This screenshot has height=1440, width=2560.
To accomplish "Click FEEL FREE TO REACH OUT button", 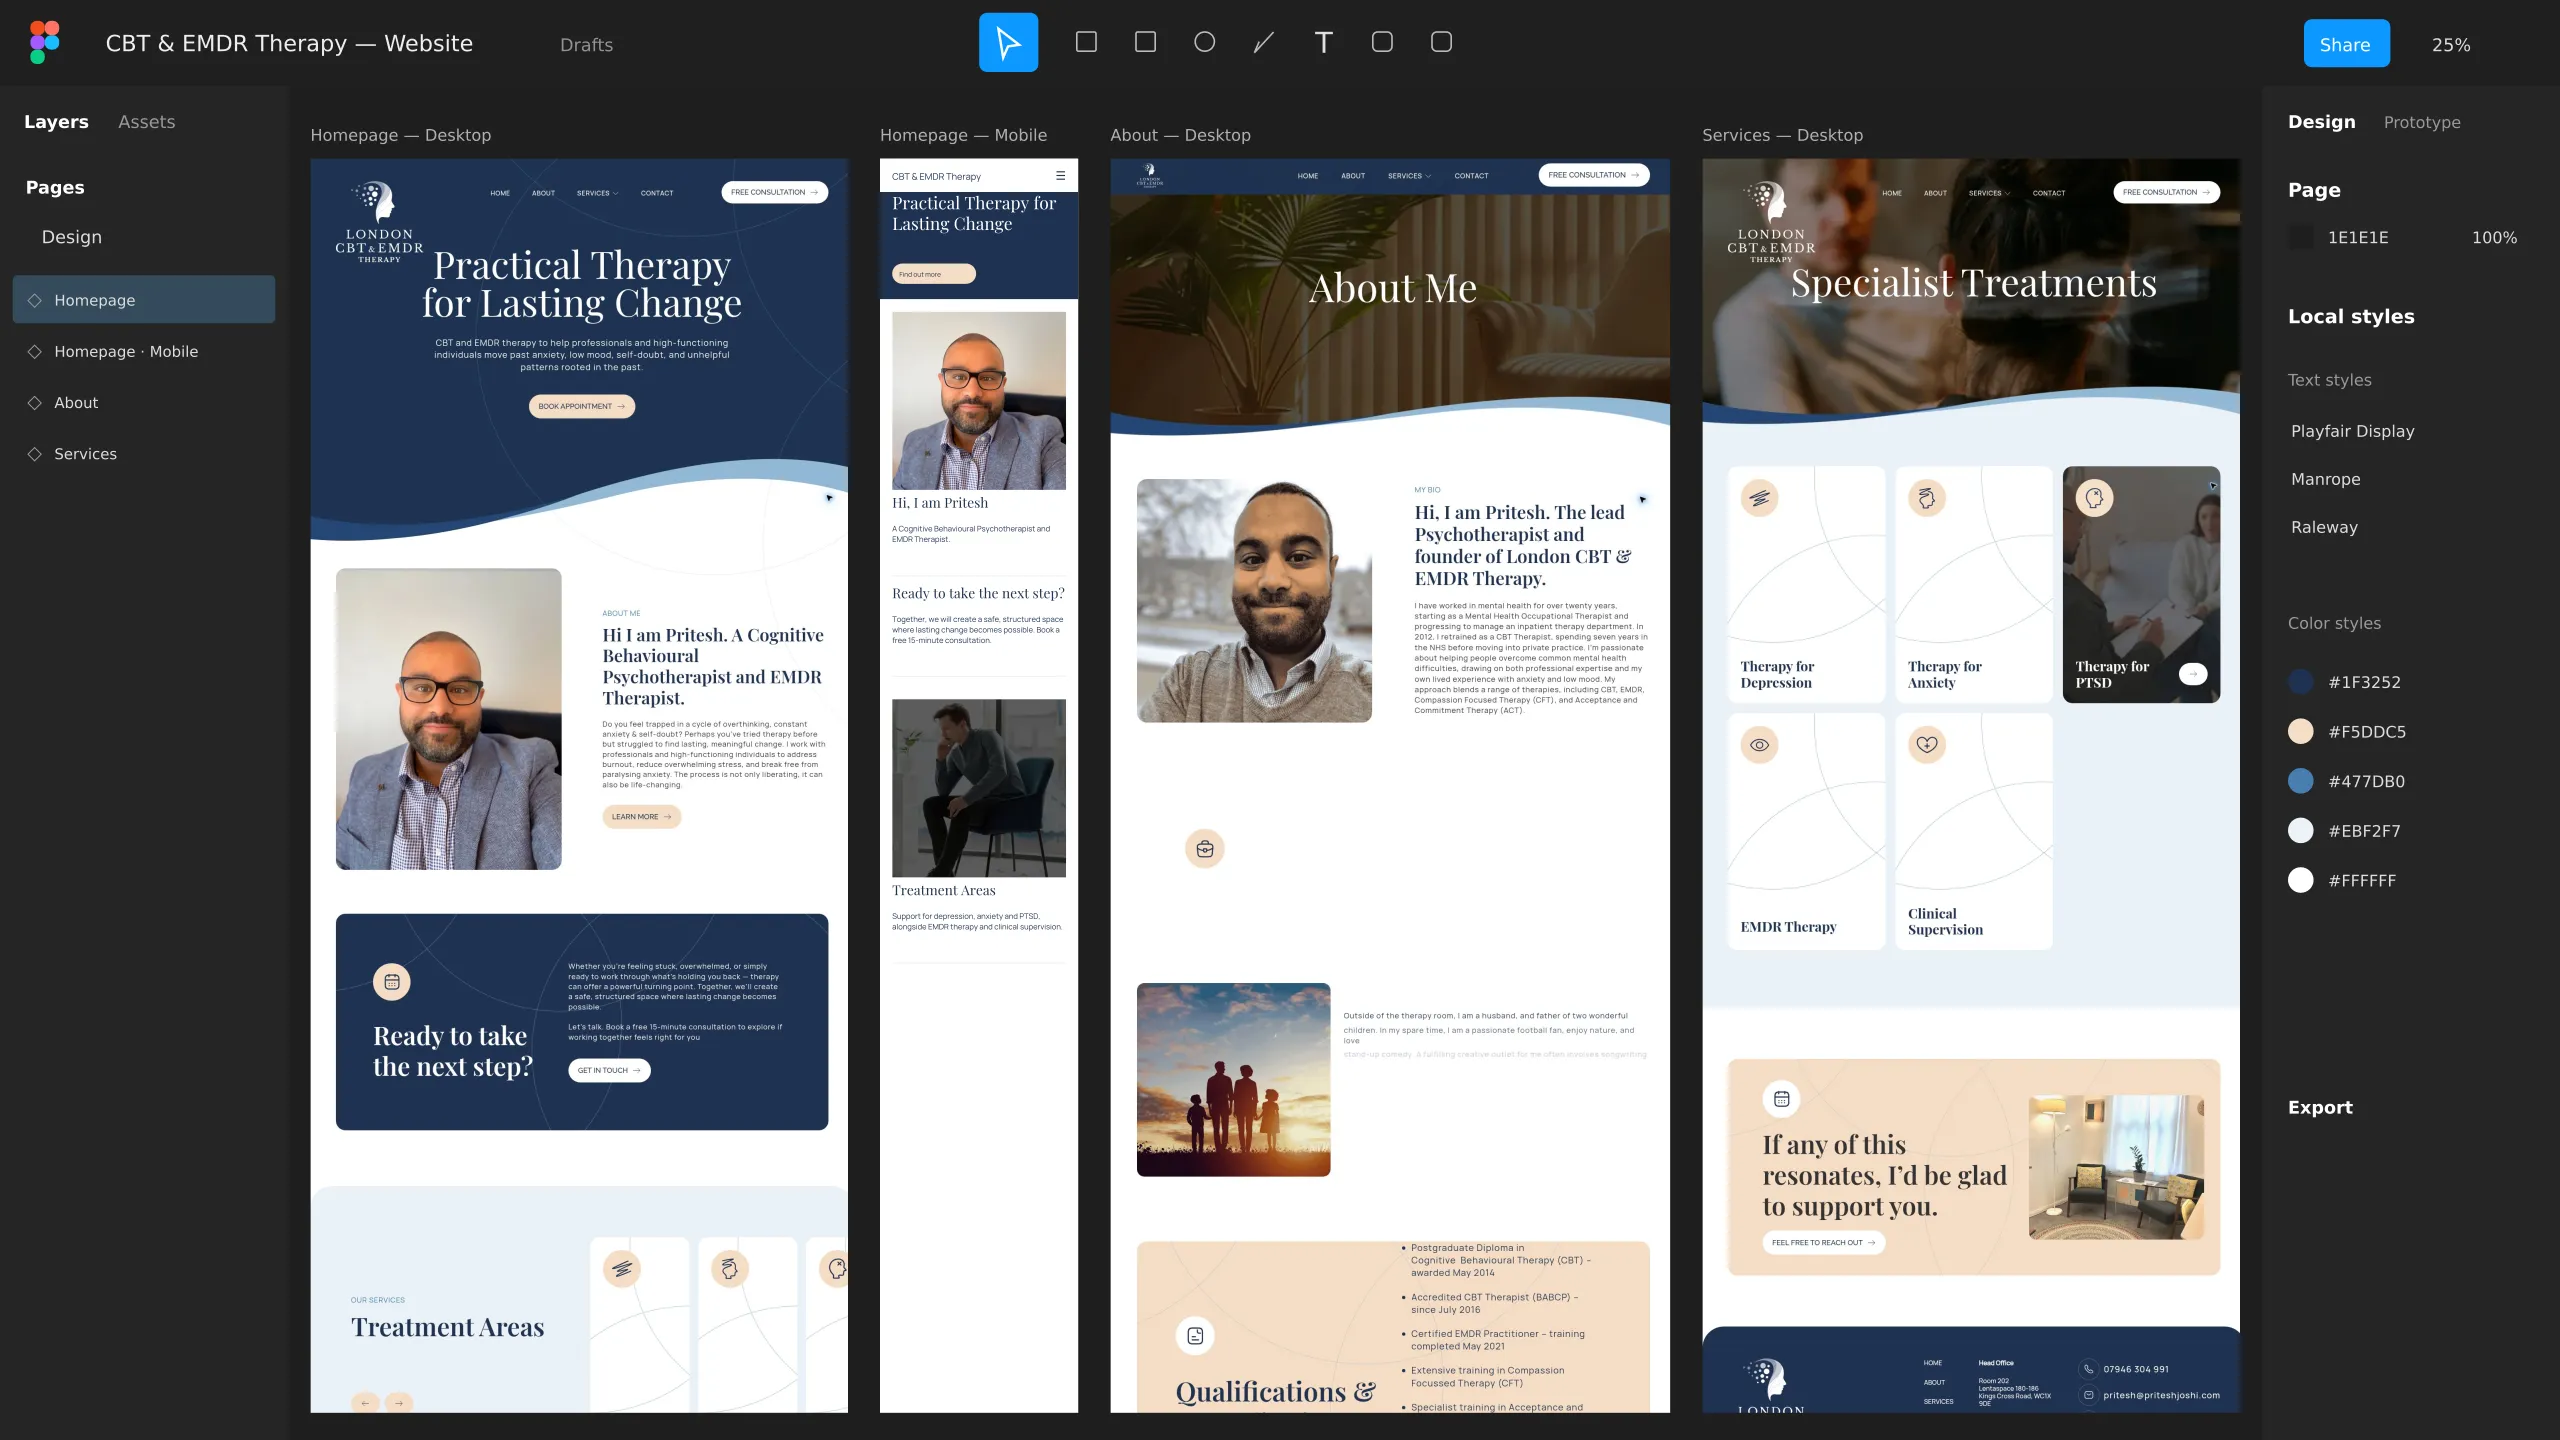I will (1823, 1242).
